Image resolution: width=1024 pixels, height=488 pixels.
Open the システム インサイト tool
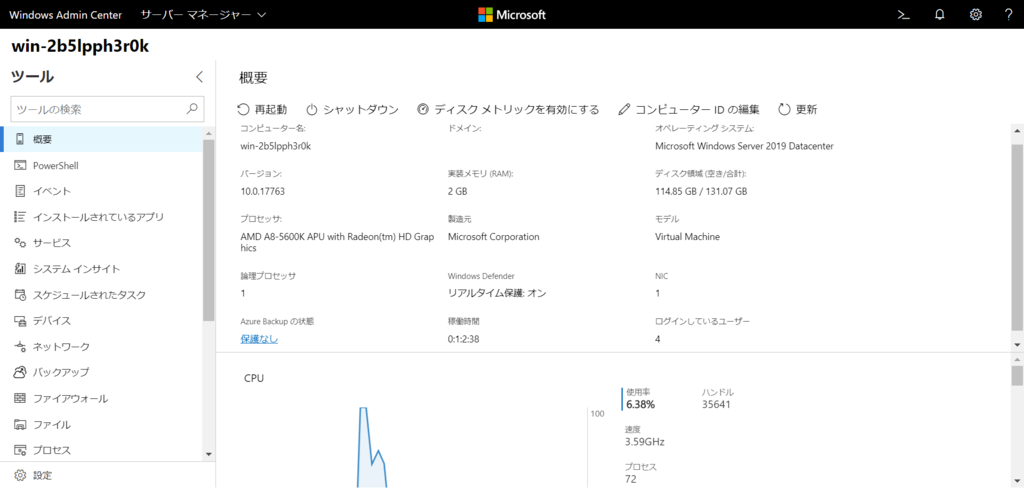(101, 268)
